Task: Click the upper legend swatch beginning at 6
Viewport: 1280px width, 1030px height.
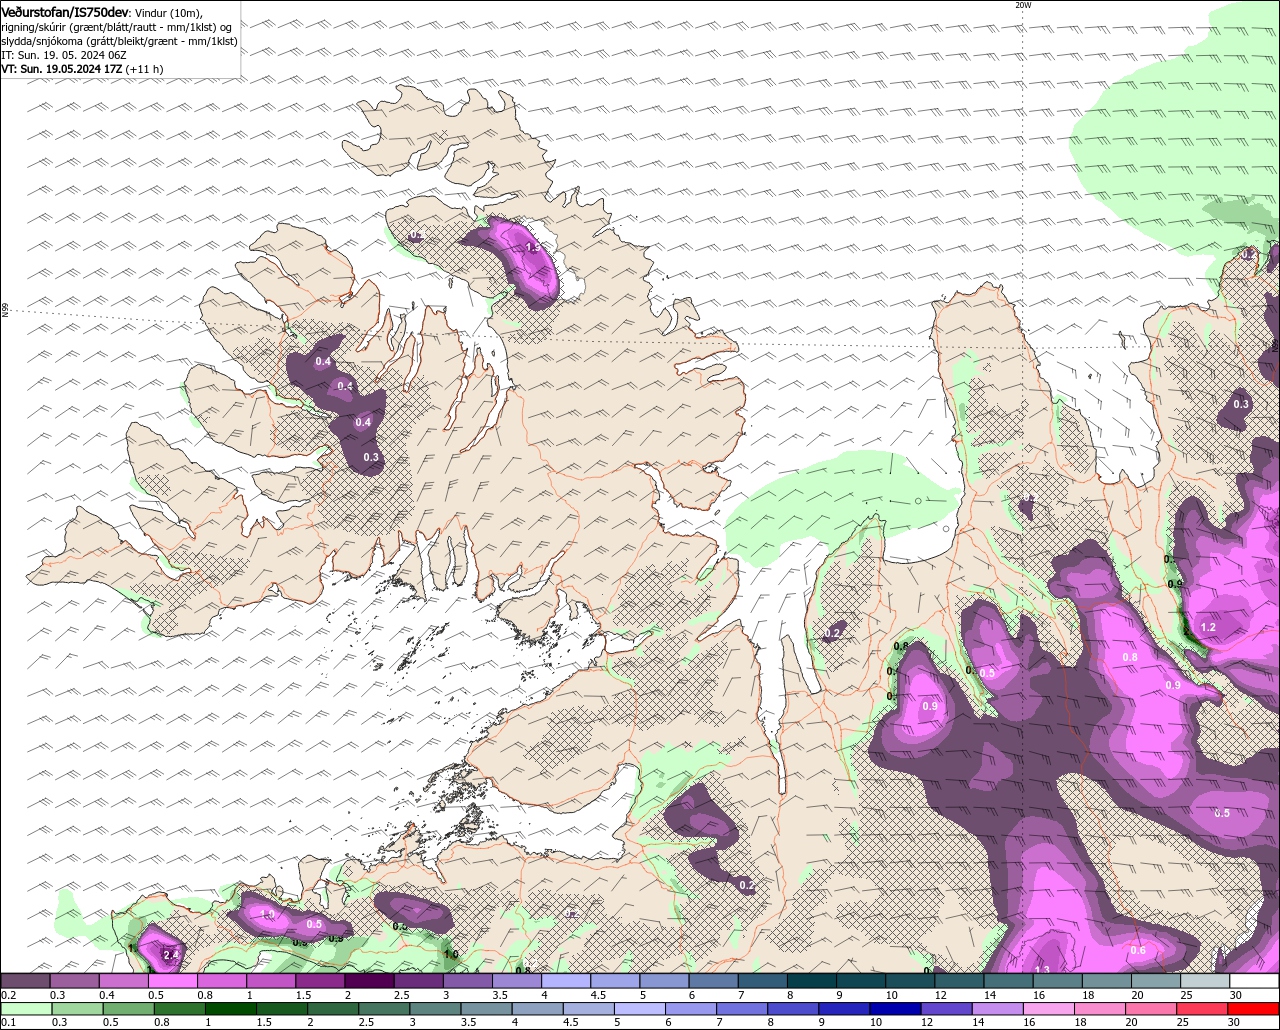Action: click(x=714, y=982)
